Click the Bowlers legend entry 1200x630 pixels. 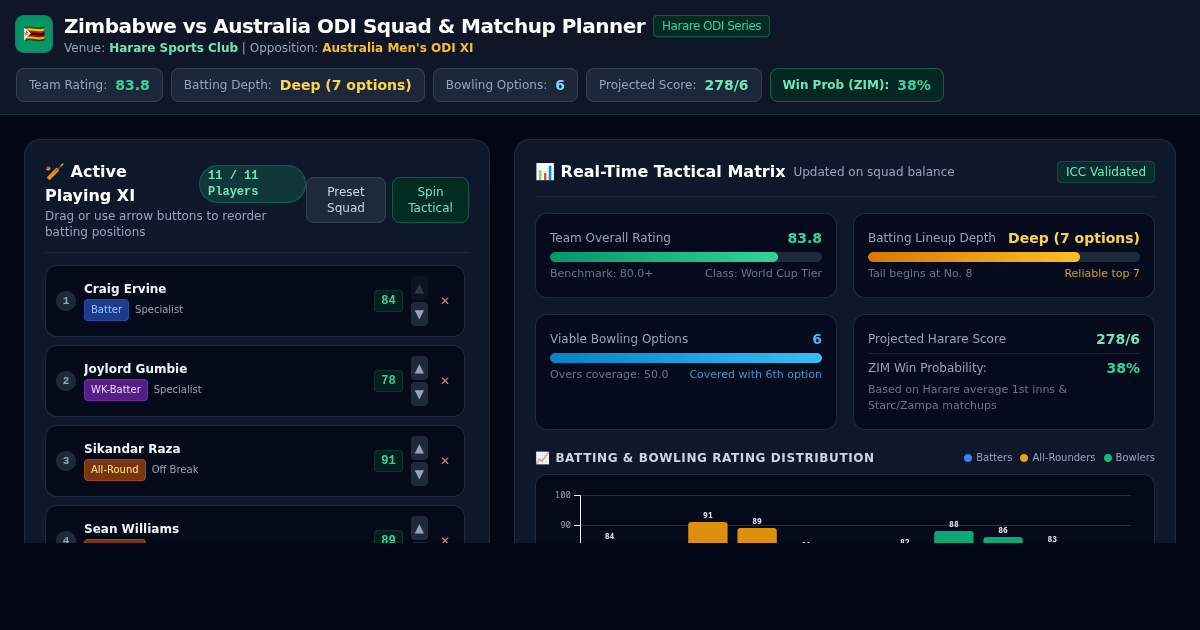click(x=1129, y=458)
